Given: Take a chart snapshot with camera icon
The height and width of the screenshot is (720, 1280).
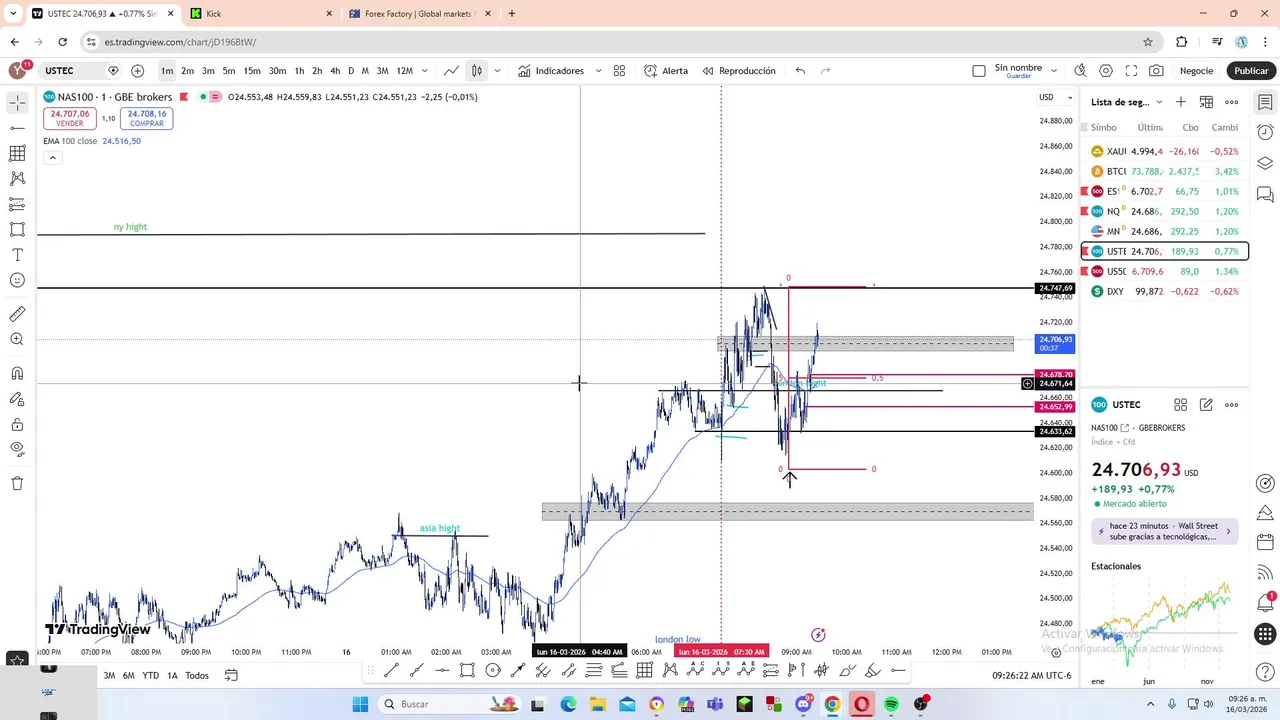Looking at the screenshot, I should coord(1156,71).
